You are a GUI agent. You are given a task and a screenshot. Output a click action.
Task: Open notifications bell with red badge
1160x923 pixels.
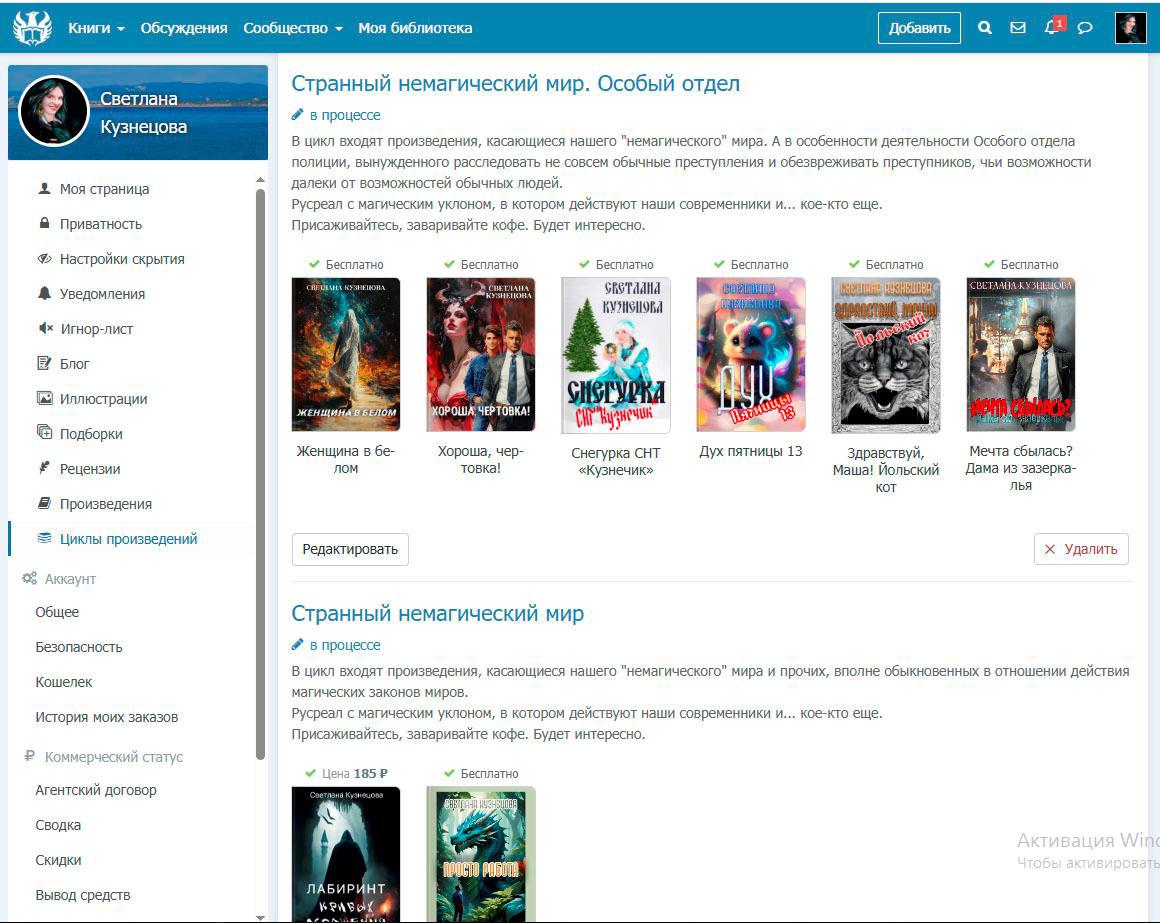click(1051, 27)
